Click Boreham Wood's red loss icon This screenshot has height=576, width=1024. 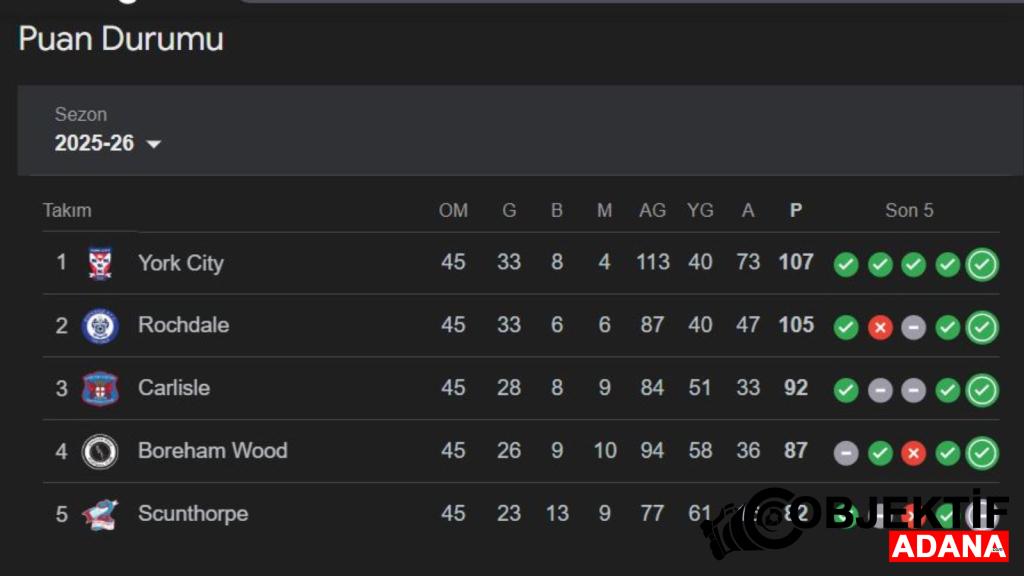pos(913,453)
